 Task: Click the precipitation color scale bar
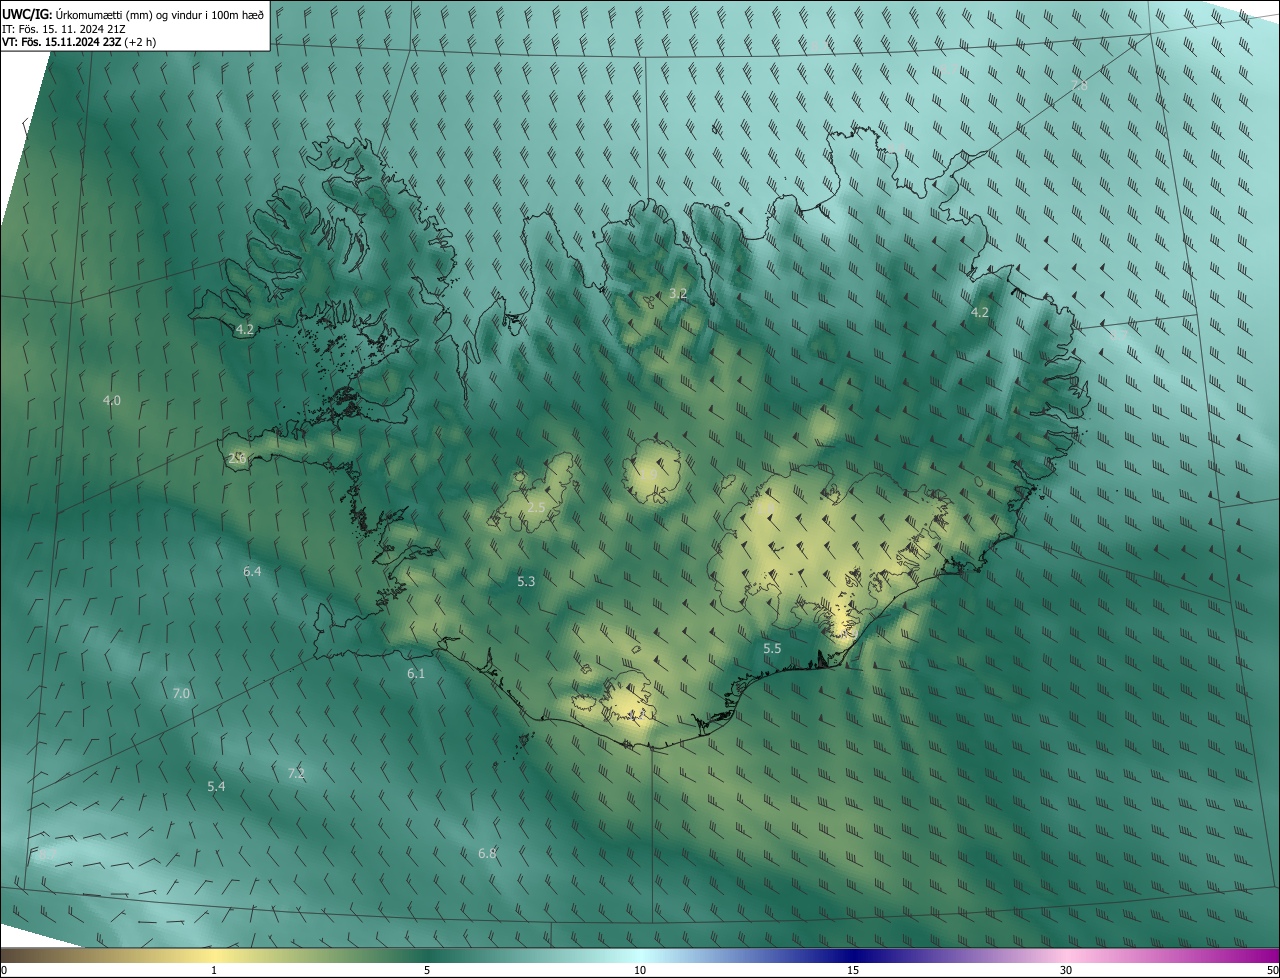640,955
